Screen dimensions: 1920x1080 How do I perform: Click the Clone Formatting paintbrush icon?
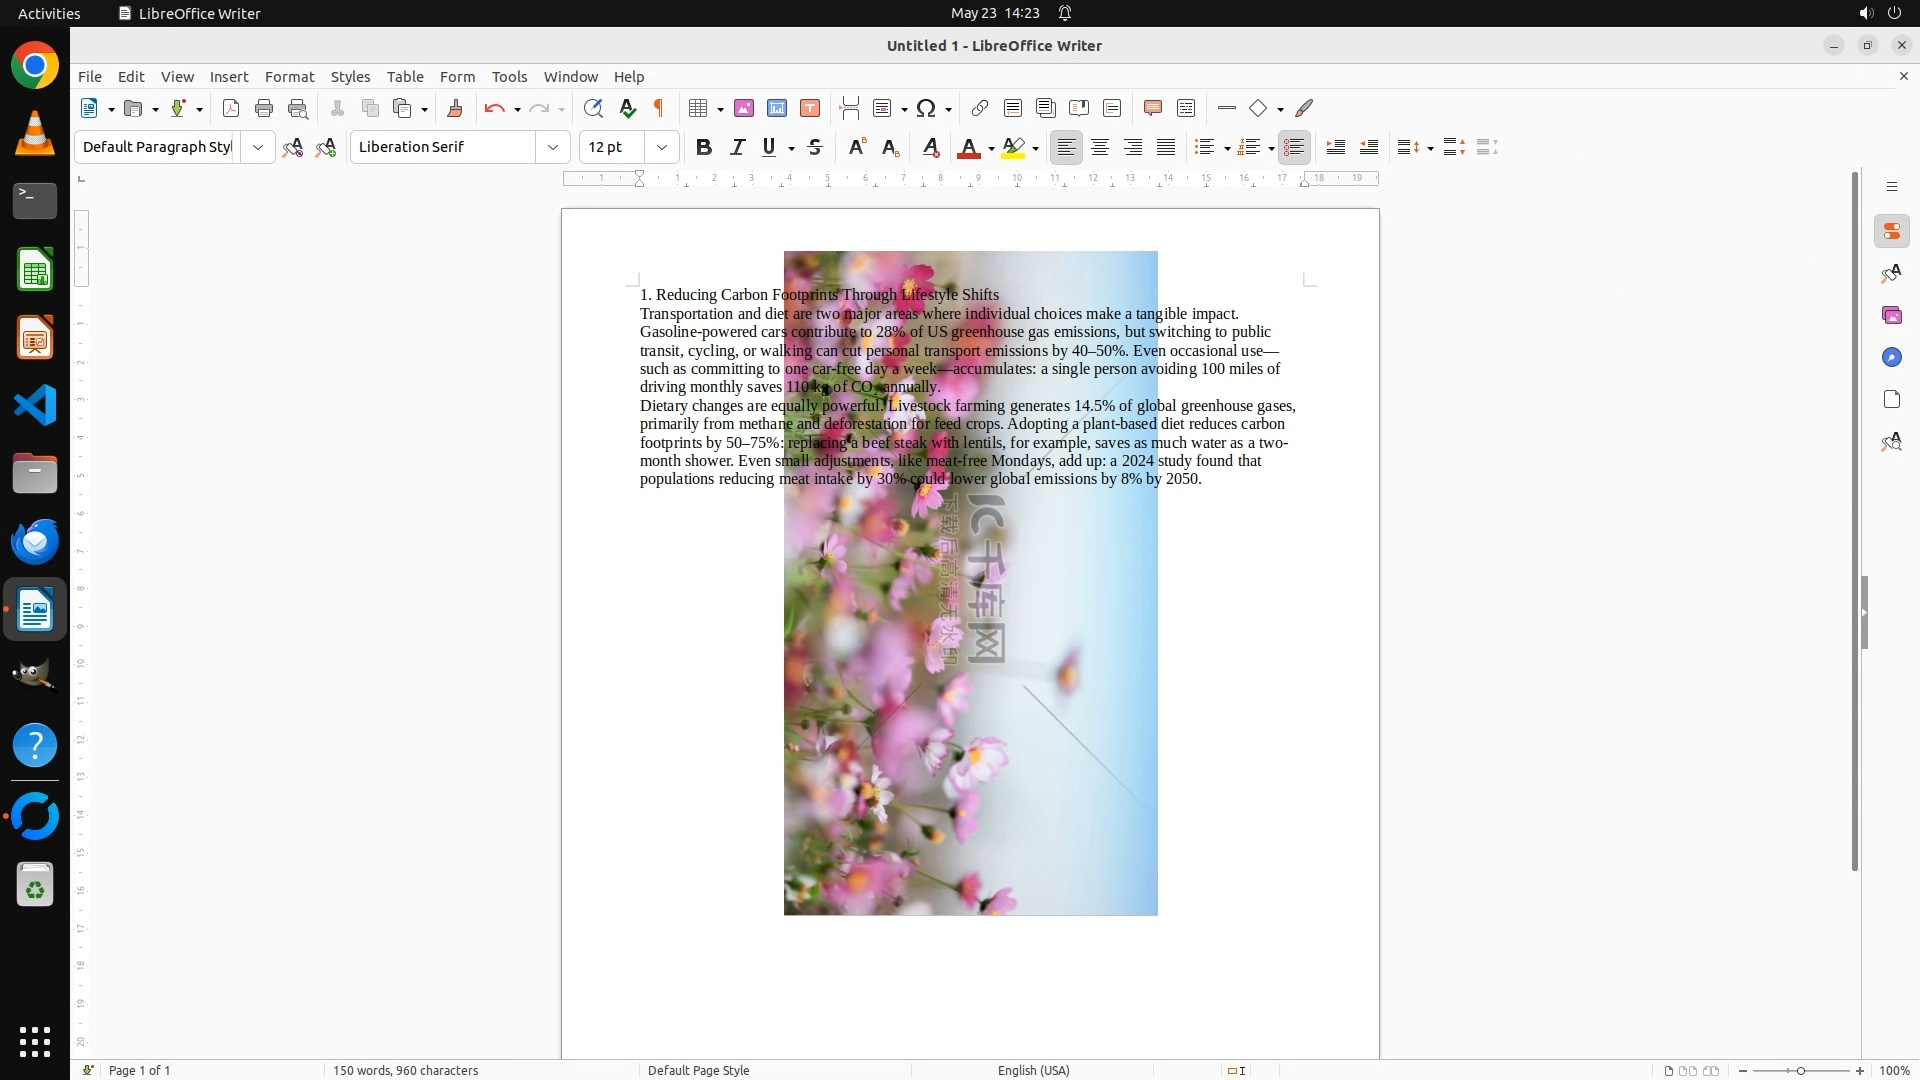tap(455, 108)
